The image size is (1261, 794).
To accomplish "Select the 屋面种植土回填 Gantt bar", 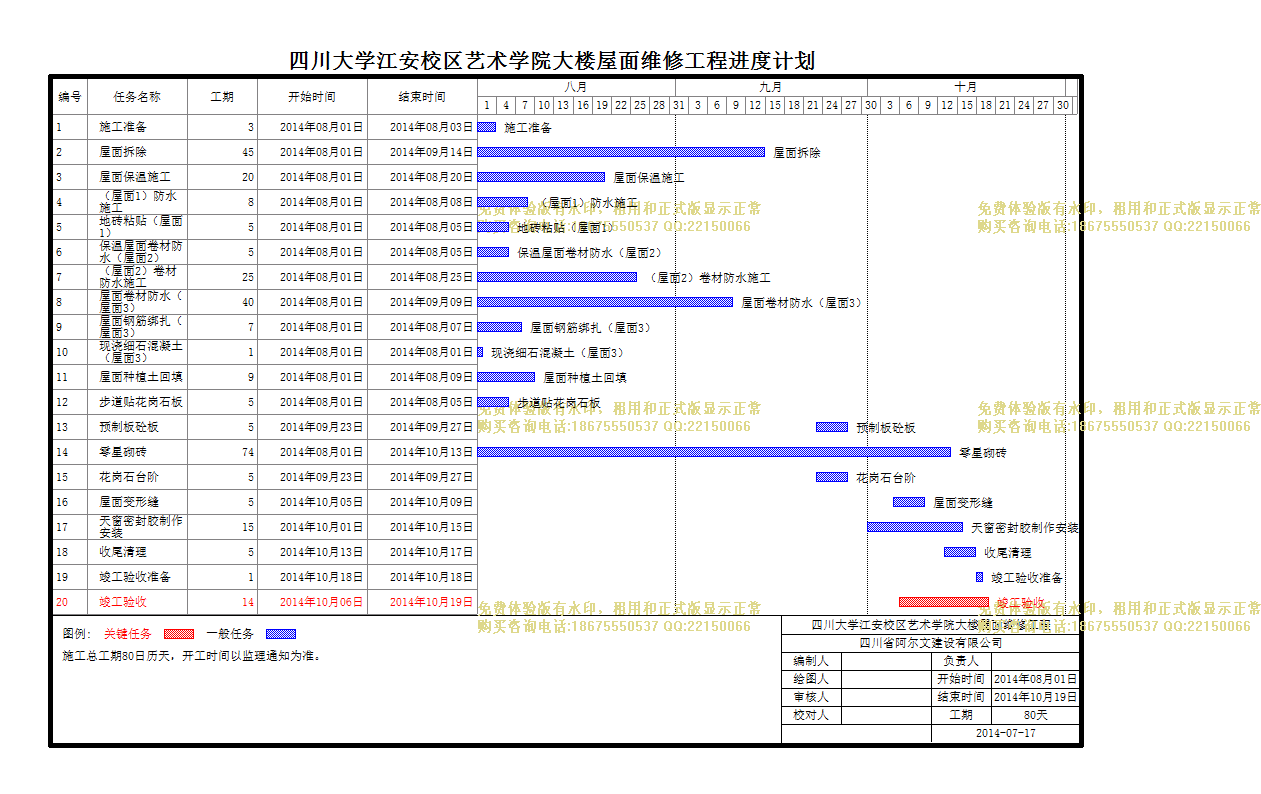I will point(506,377).
